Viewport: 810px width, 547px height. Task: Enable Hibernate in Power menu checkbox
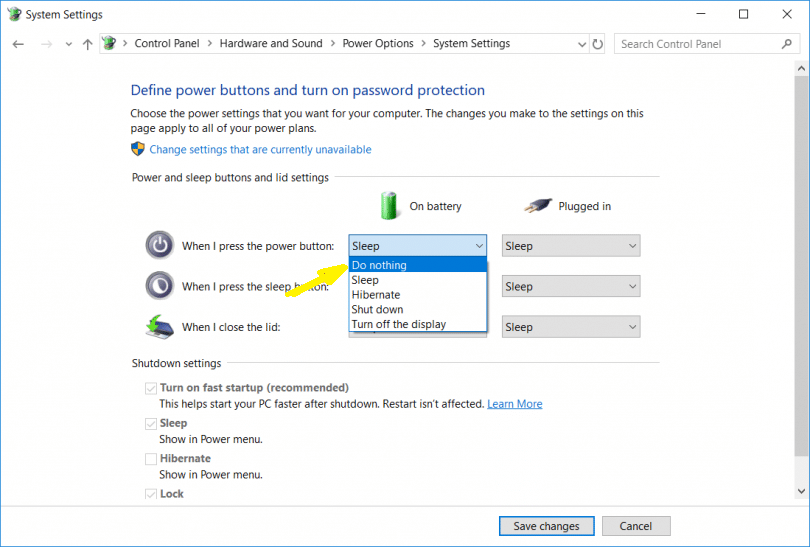click(151, 459)
